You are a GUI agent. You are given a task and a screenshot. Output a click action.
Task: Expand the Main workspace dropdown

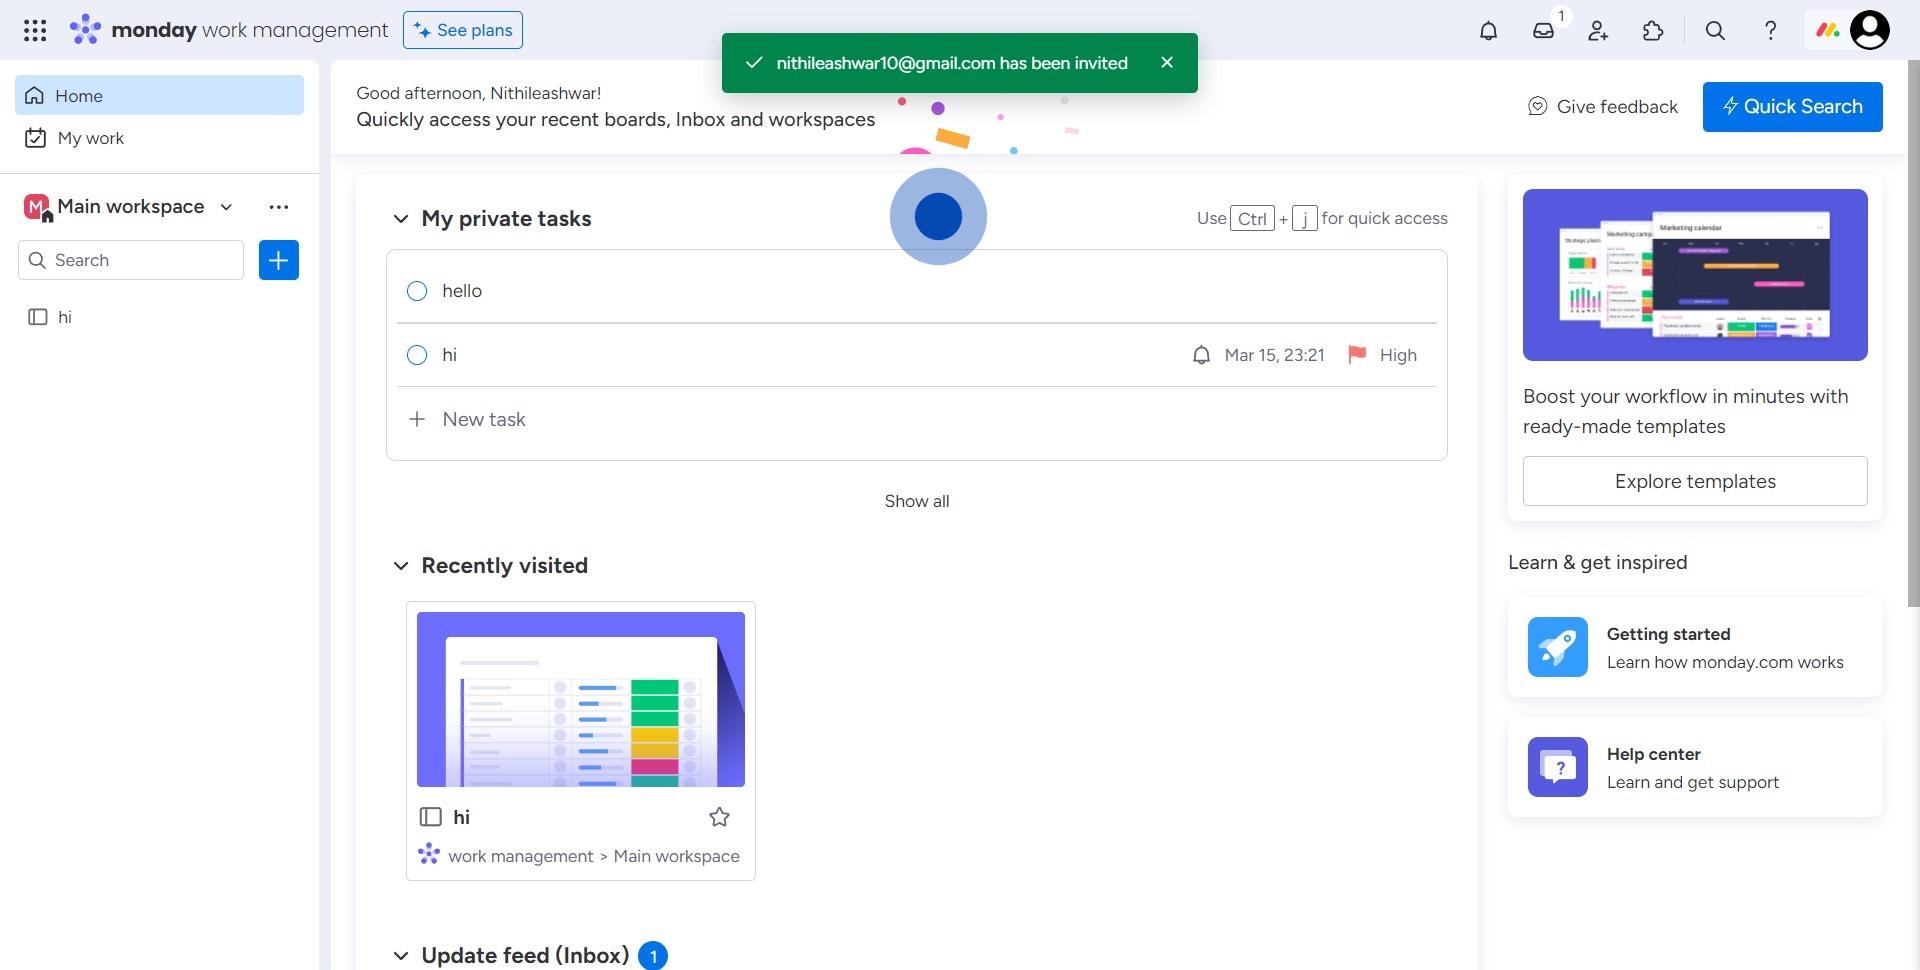click(227, 207)
